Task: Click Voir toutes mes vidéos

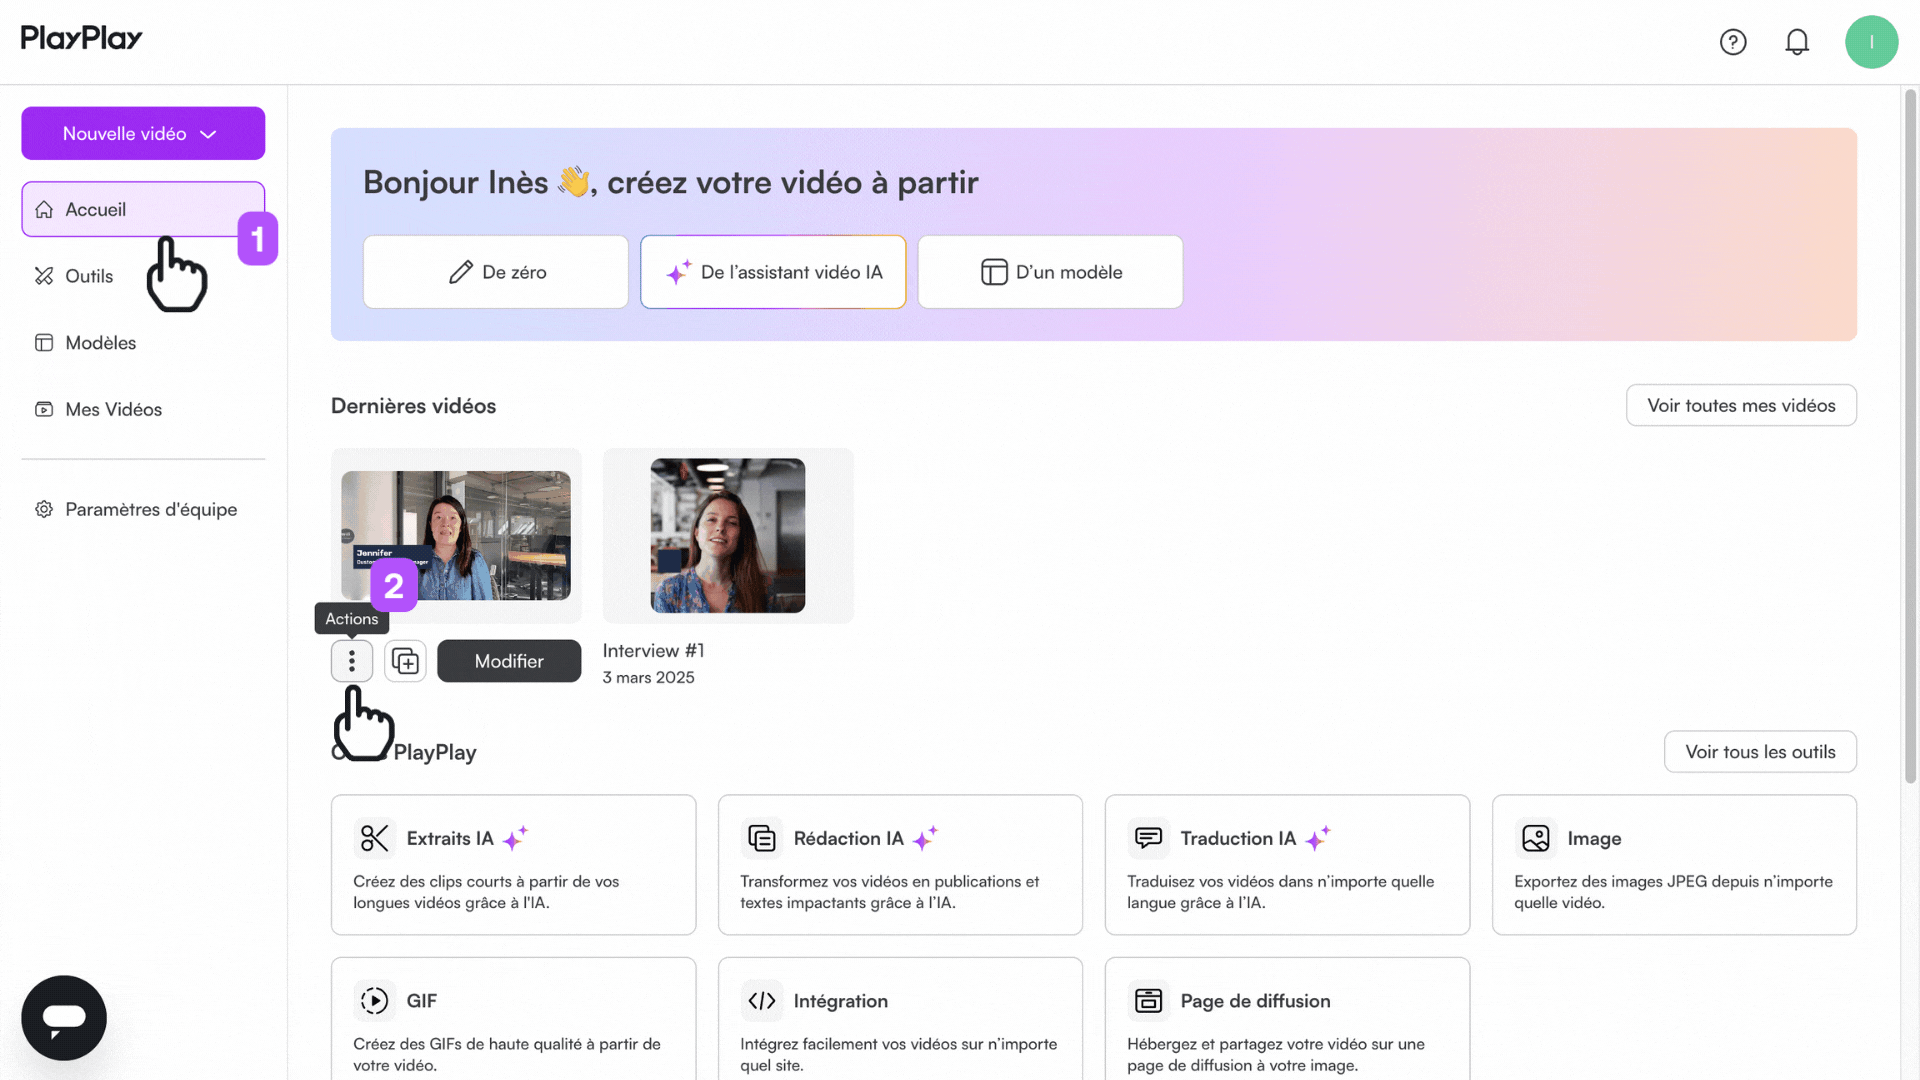Action: click(1741, 405)
